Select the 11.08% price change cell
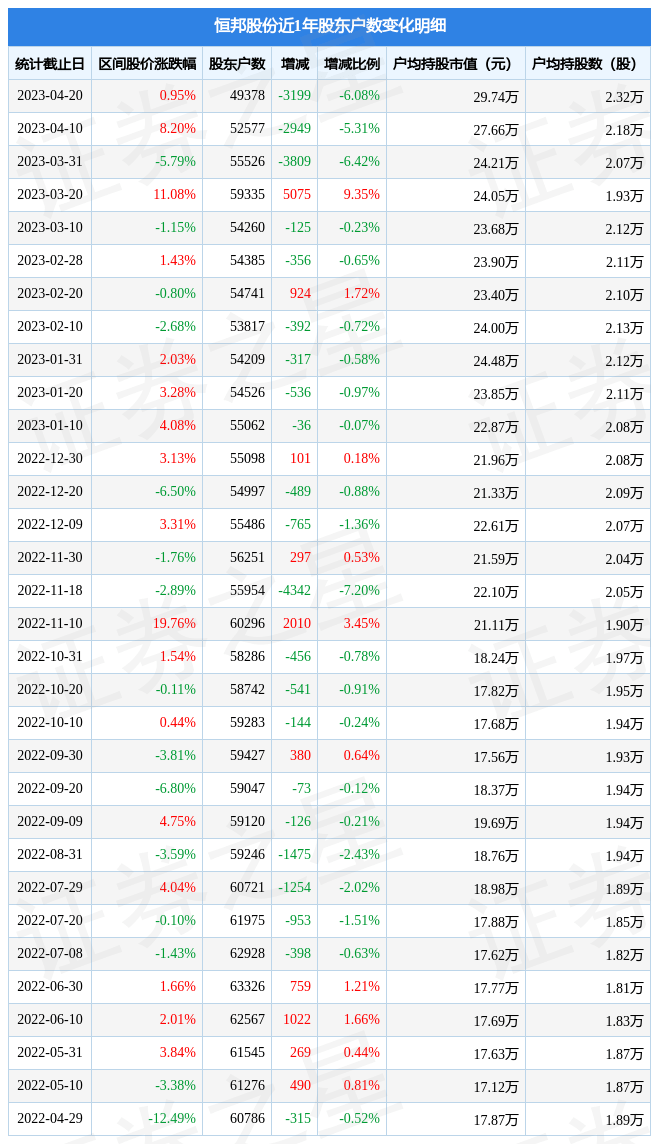Viewport: 651px width, 1144px height. tap(174, 195)
